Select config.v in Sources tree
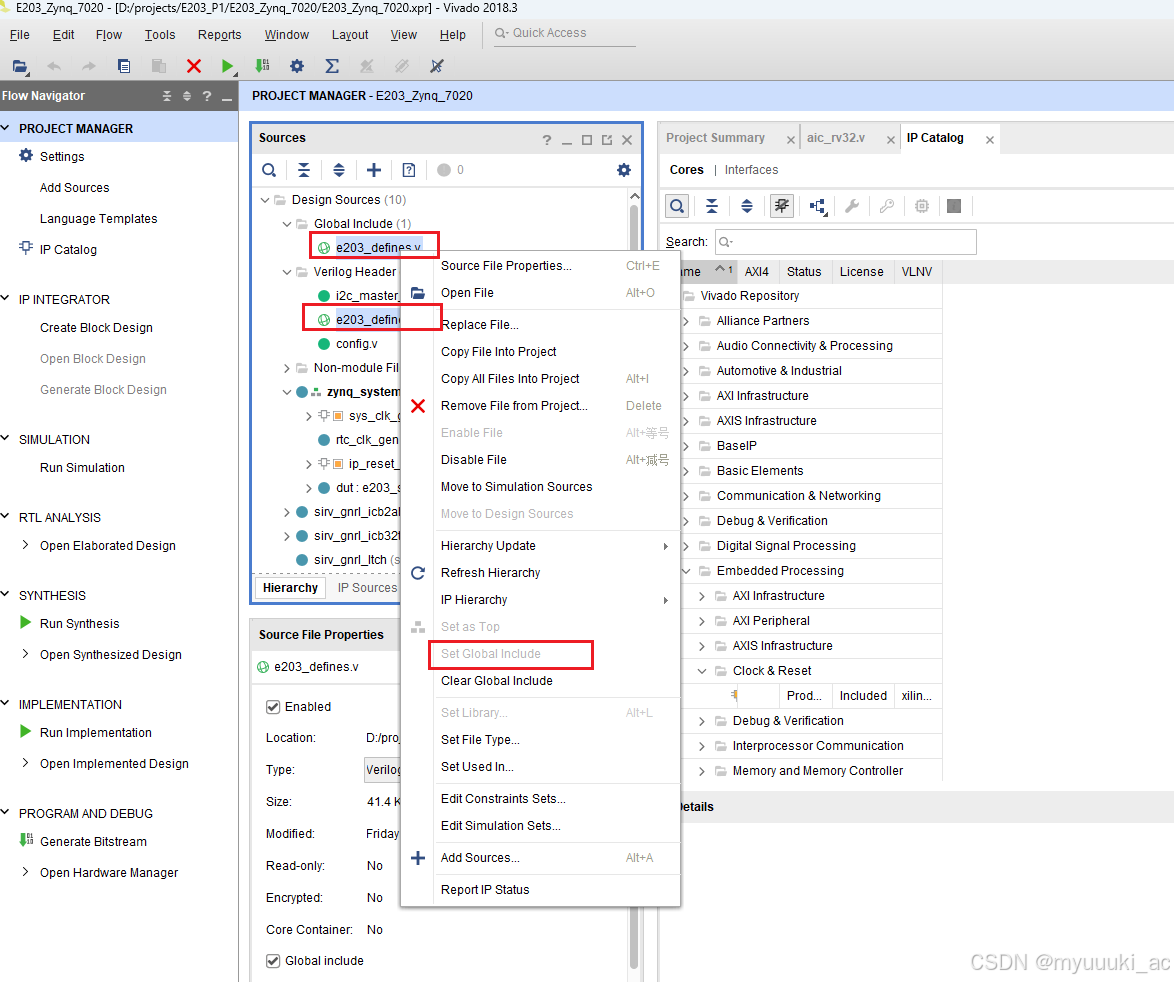 (356, 344)
